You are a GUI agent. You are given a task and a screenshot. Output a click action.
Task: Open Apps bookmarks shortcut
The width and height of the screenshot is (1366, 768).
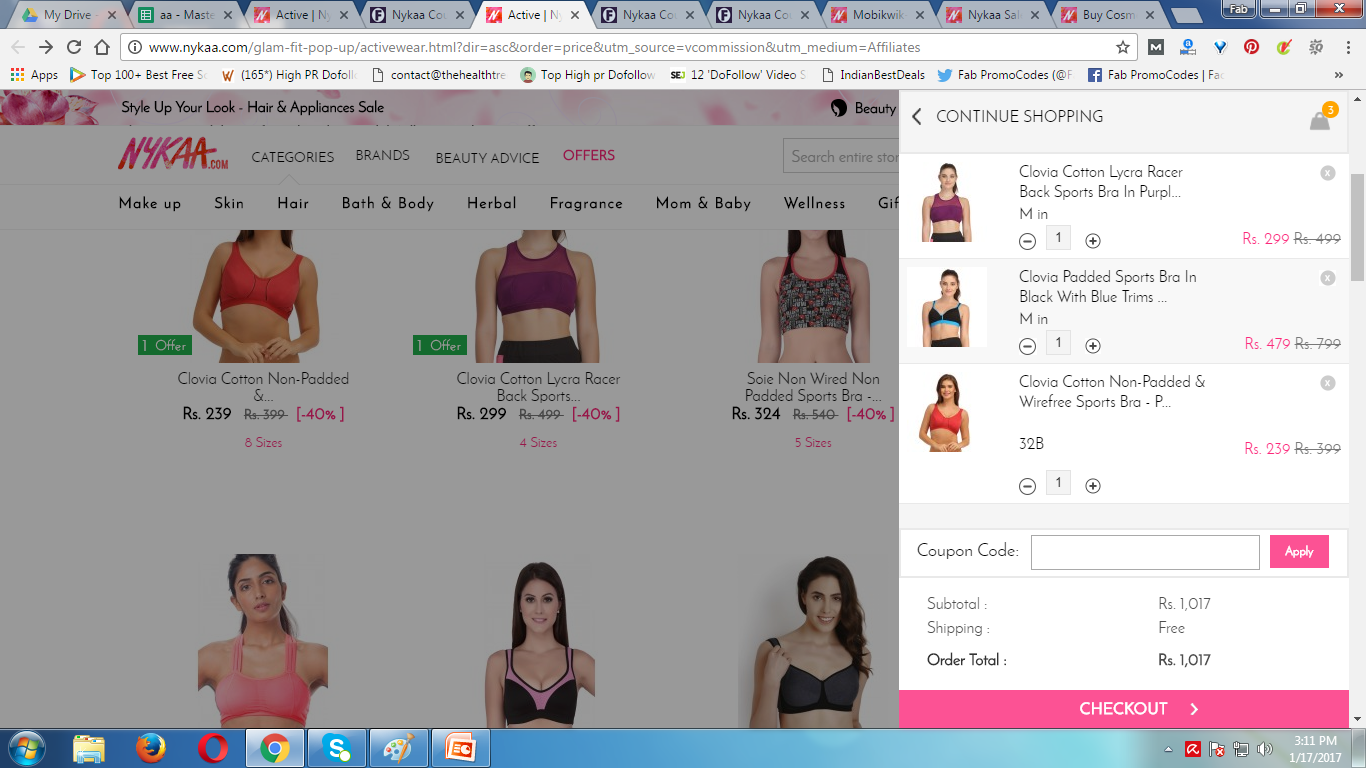(x=35, y=75)
